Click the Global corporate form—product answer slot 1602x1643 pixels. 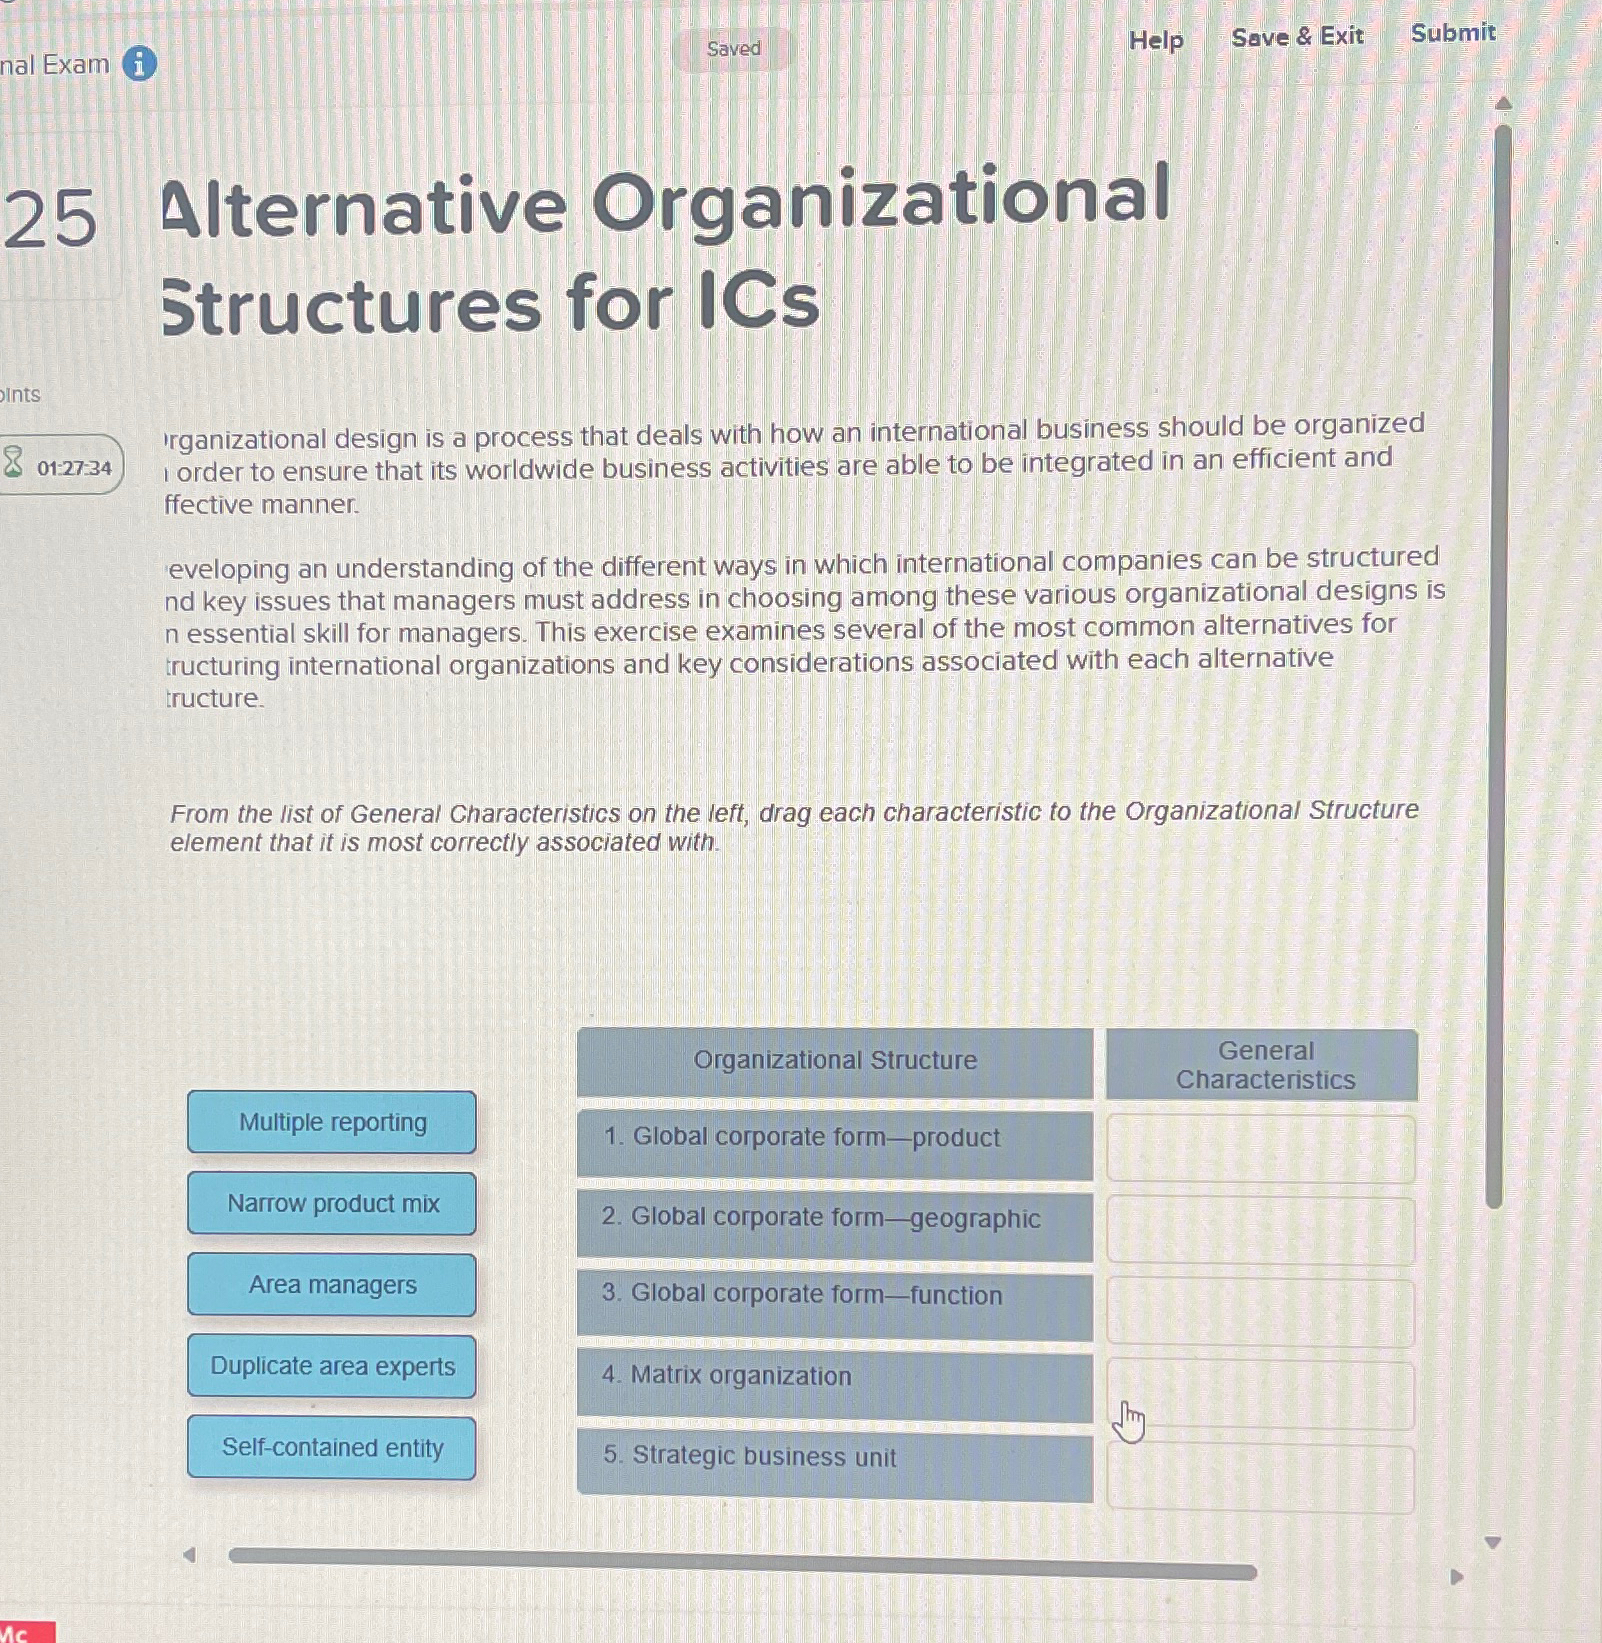click(1260, 1146)
